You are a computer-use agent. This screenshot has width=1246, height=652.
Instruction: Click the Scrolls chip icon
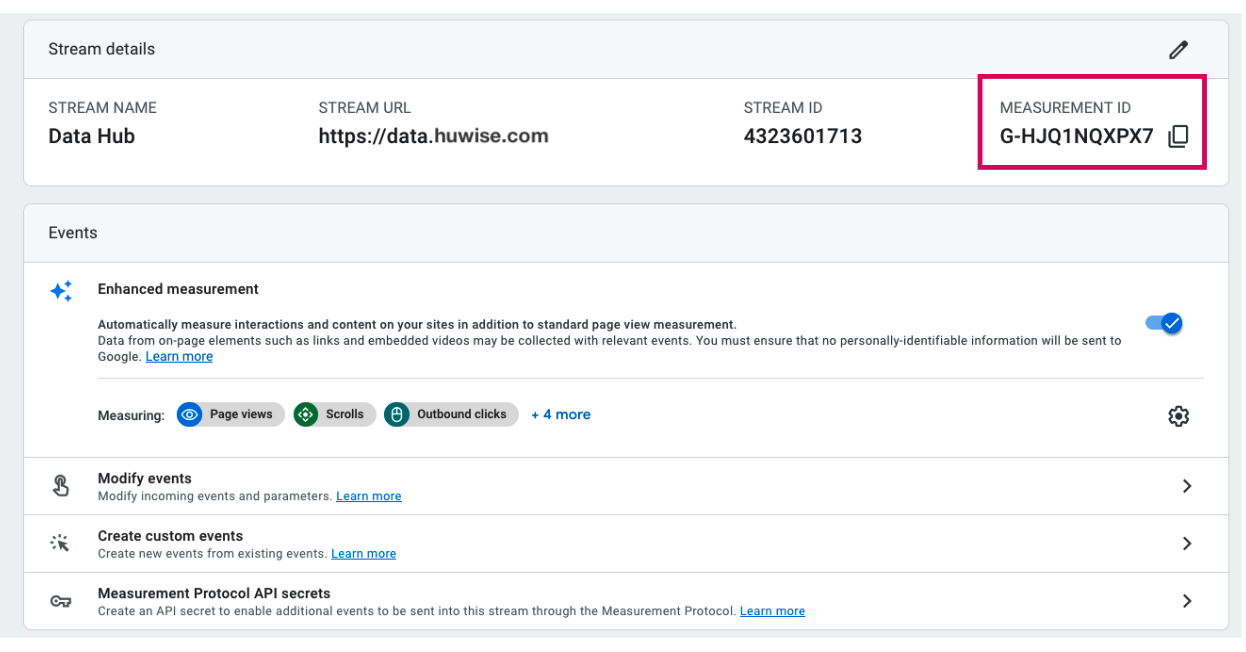pos(306,414)
